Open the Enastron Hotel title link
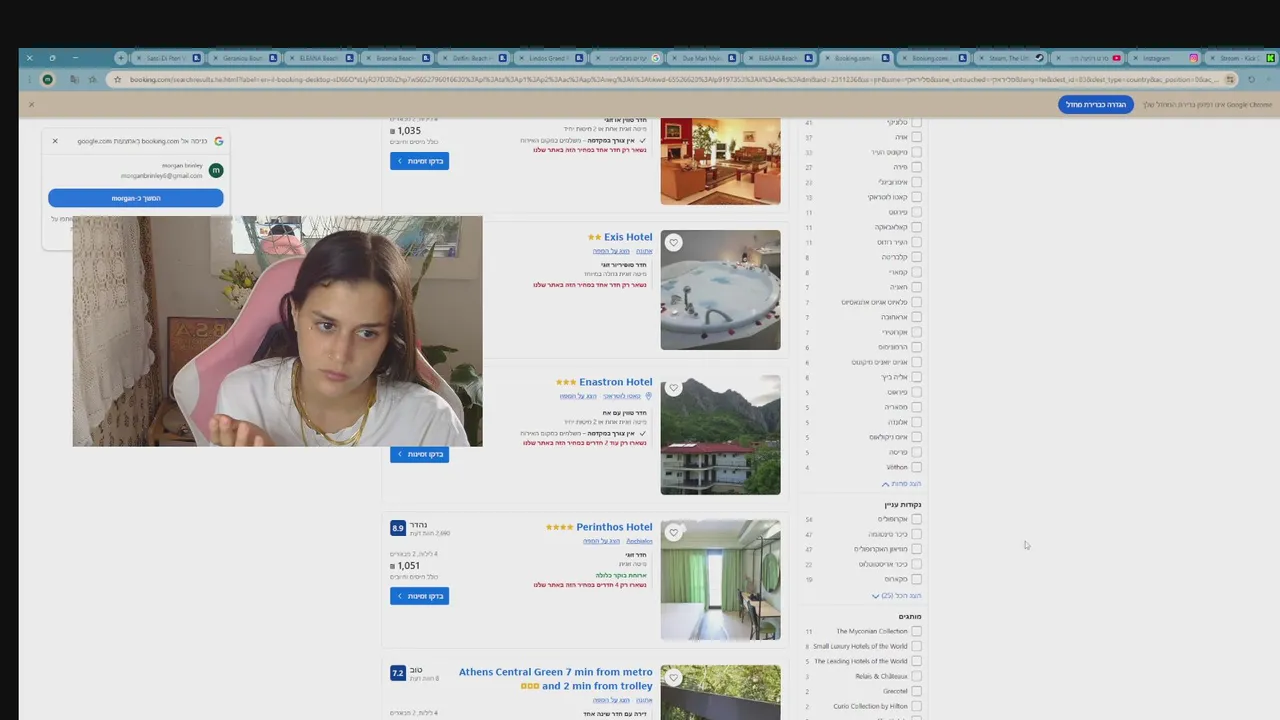The width and height of the screenshot is (1280, 720). tap(616, 382)
